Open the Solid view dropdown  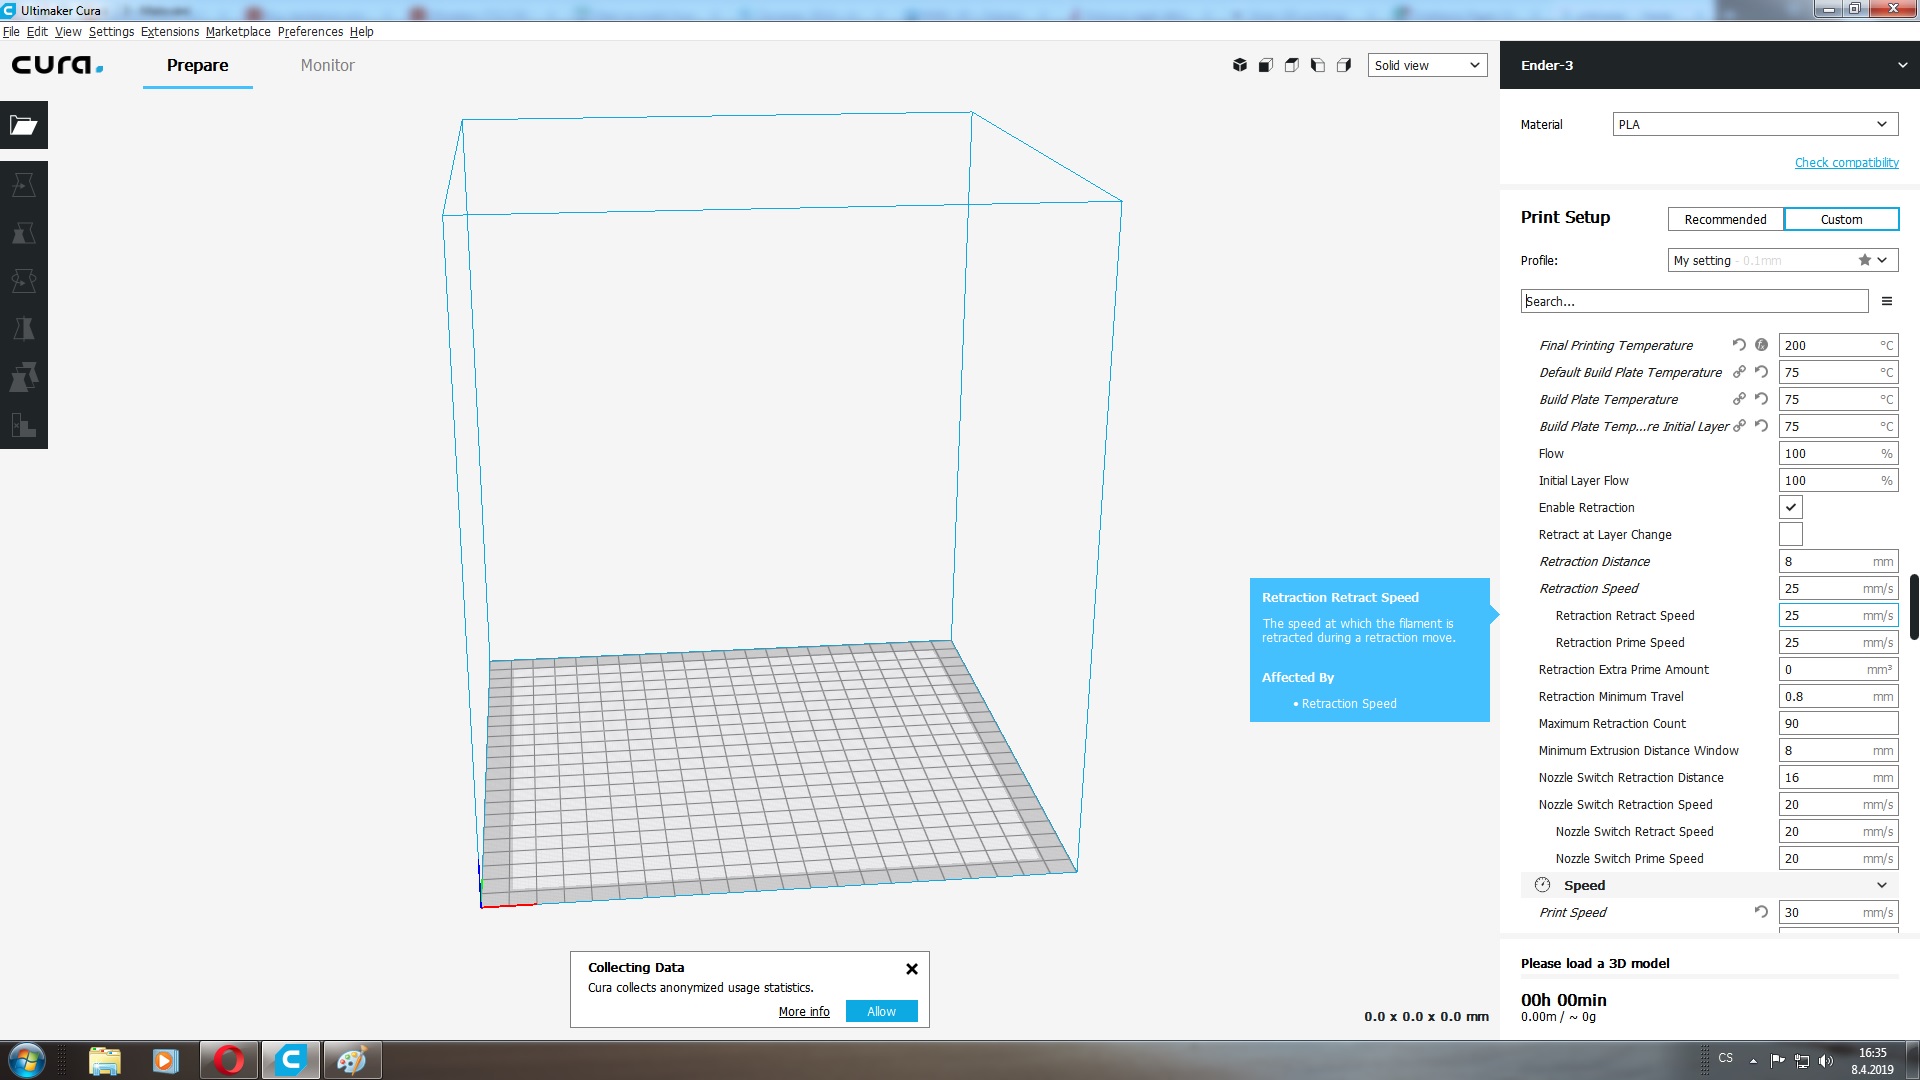point(1427,66)
